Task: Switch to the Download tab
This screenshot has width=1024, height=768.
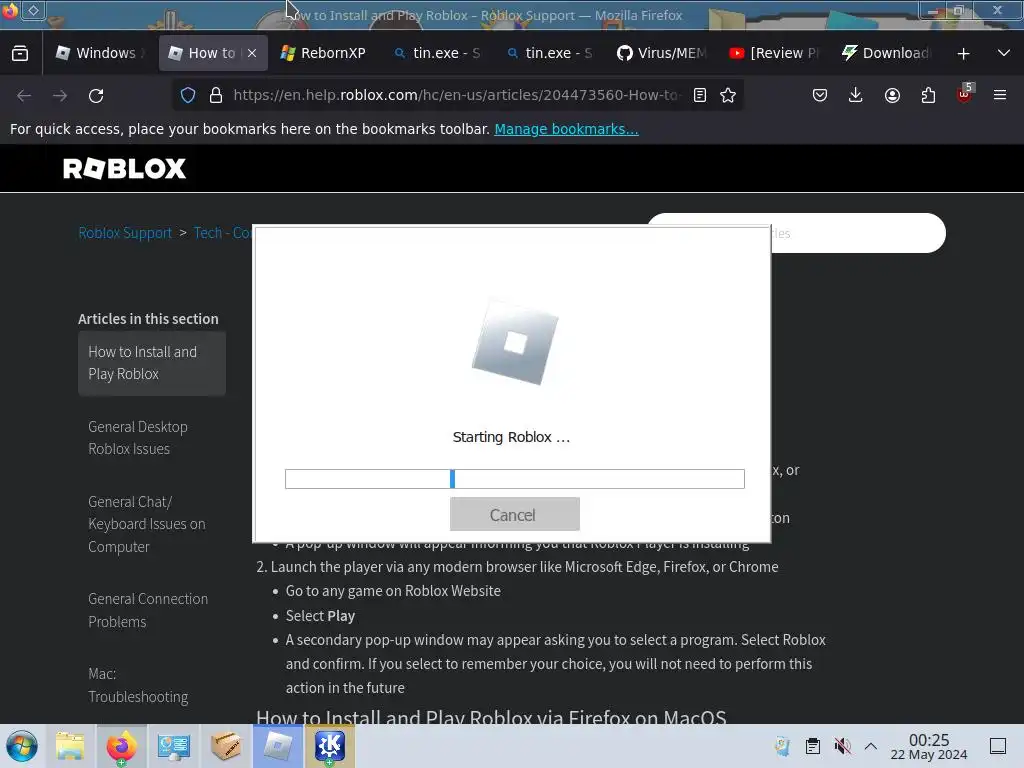Action: pyautogui.click(x=886, y=53)
